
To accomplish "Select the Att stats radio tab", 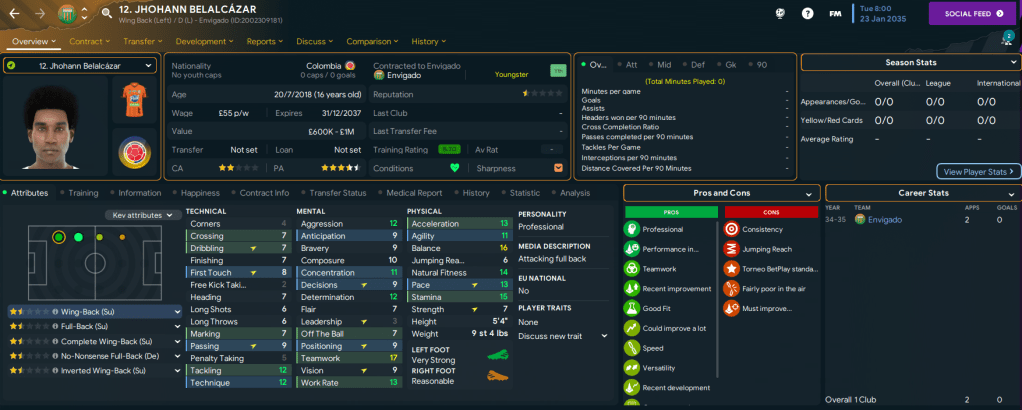I will pos(633,64).
